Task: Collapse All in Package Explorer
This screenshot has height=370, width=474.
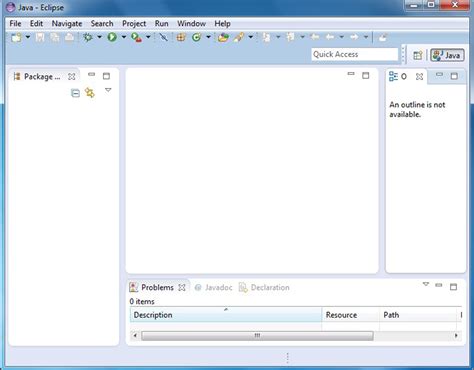Action: tap(76, 93)
